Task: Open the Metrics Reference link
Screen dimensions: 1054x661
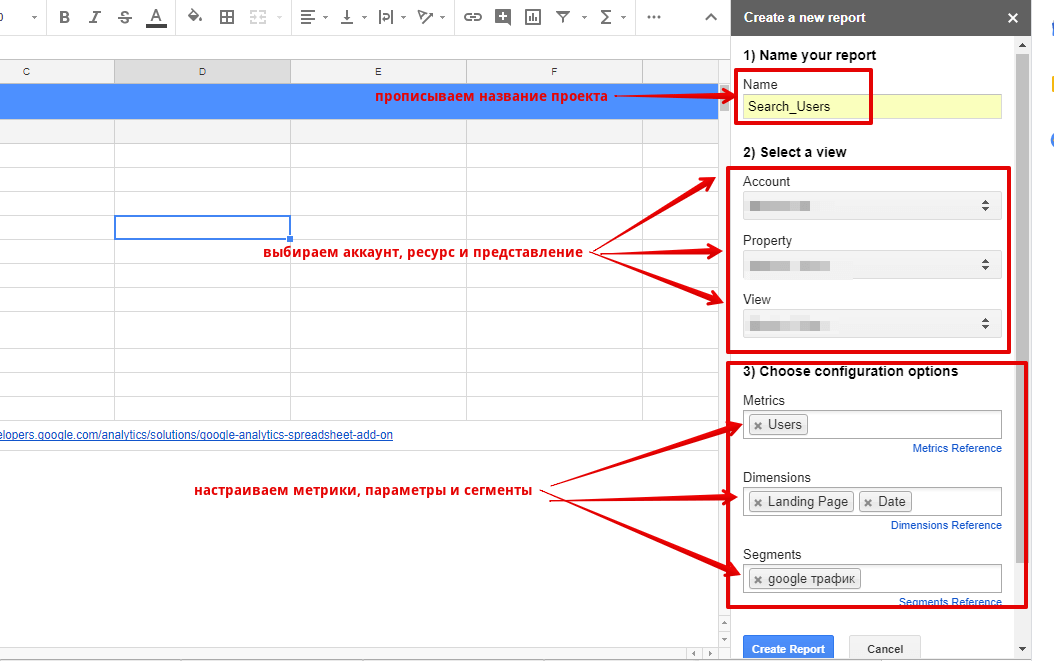Action: (956, 449)
